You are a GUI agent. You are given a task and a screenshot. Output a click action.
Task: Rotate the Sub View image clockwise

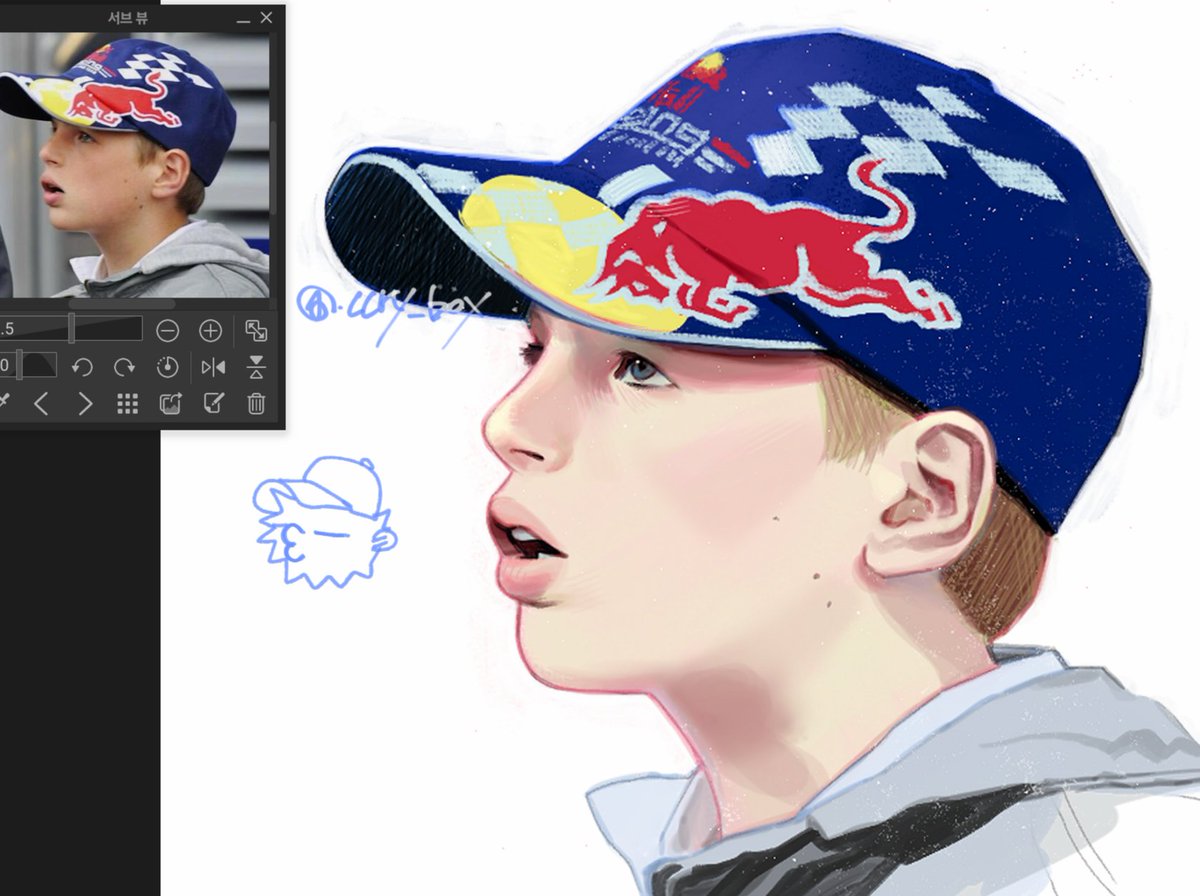(125, 367)
